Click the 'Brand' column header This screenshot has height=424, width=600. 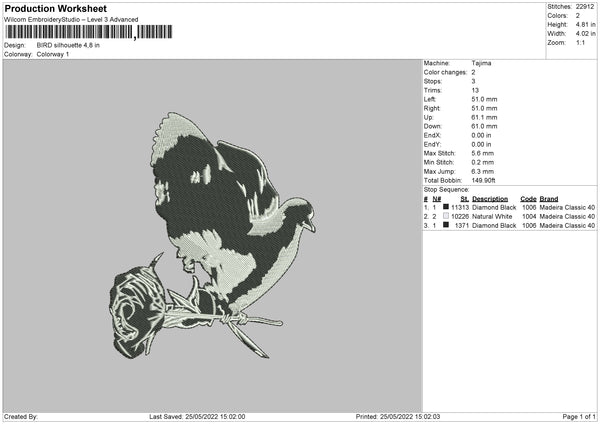click(549, 199)
